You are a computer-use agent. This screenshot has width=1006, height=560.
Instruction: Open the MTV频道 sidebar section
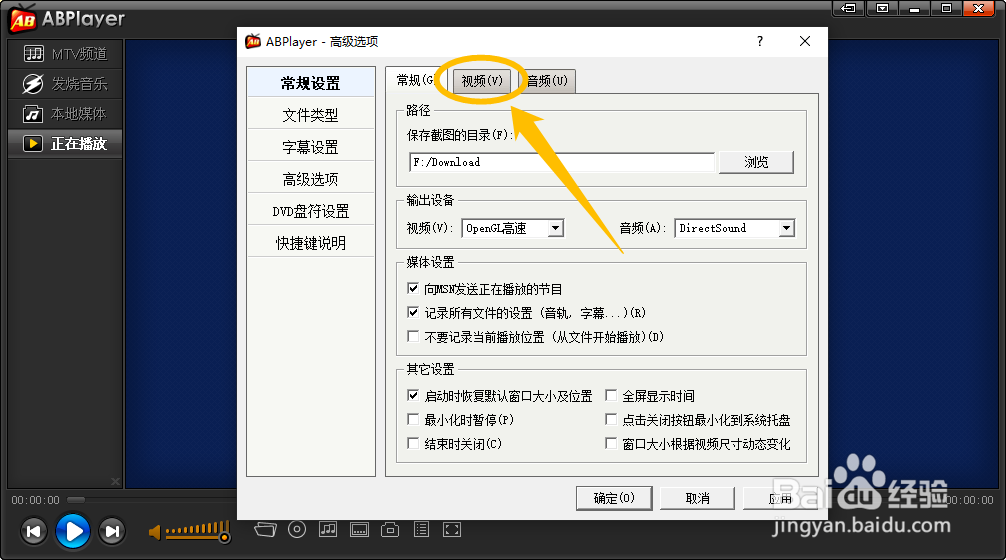65,54
